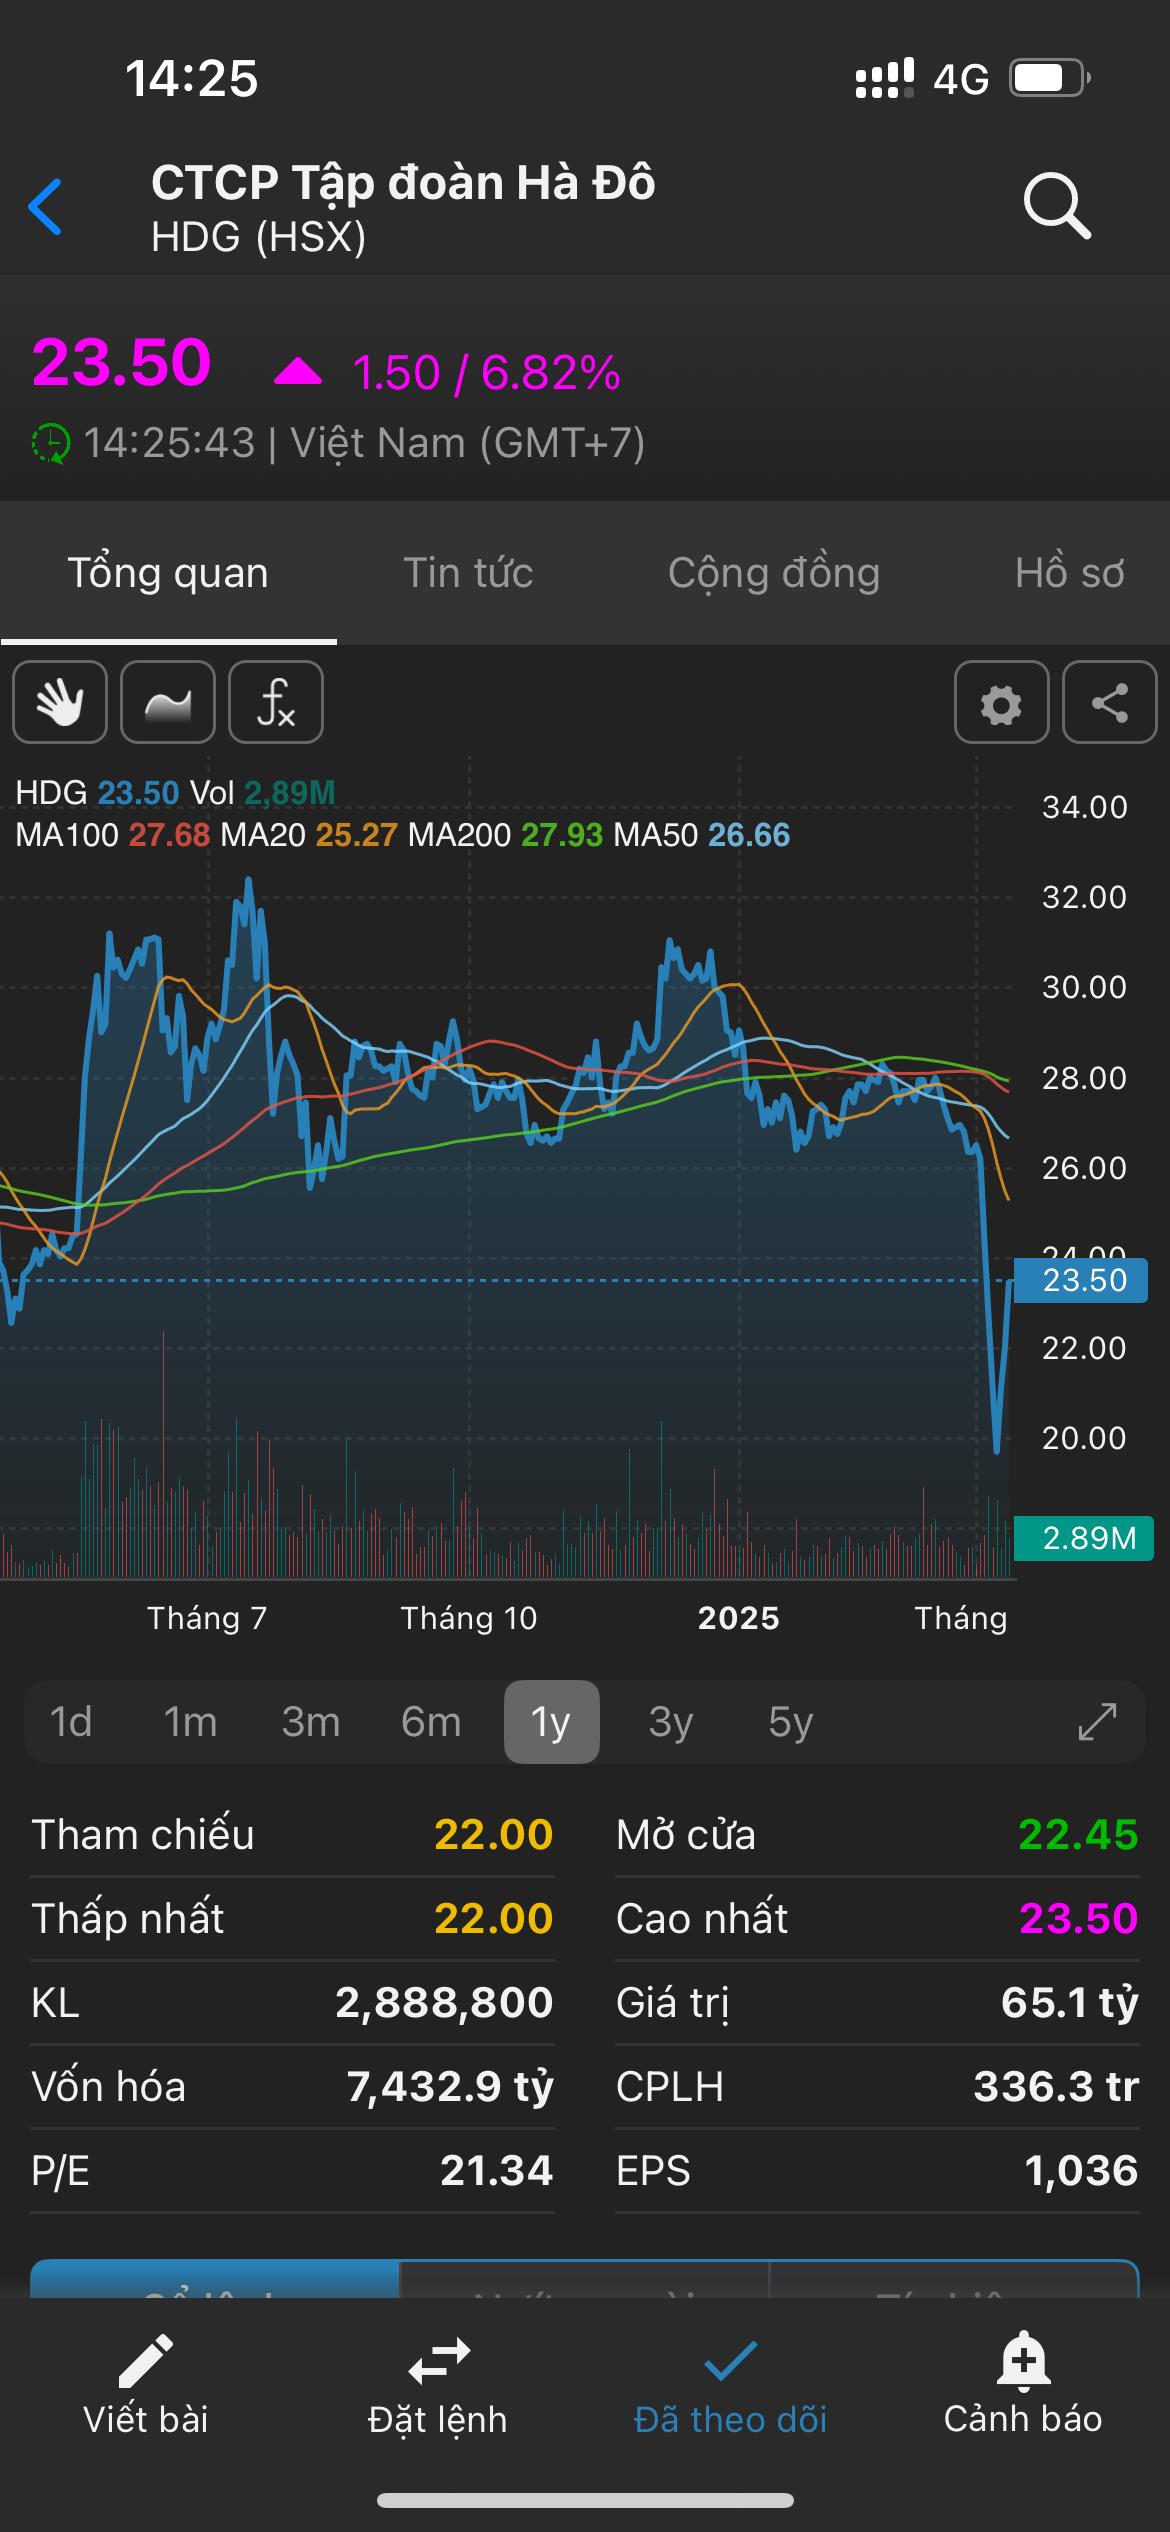Viewport: 1170px width, 2532px height.
Task: Select the 1d time range
Action: point(71,1722)
